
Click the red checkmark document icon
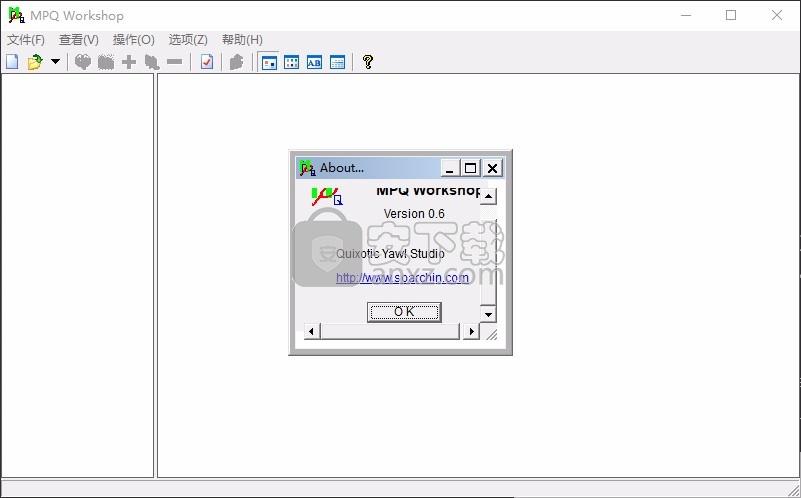coord(207,62)
